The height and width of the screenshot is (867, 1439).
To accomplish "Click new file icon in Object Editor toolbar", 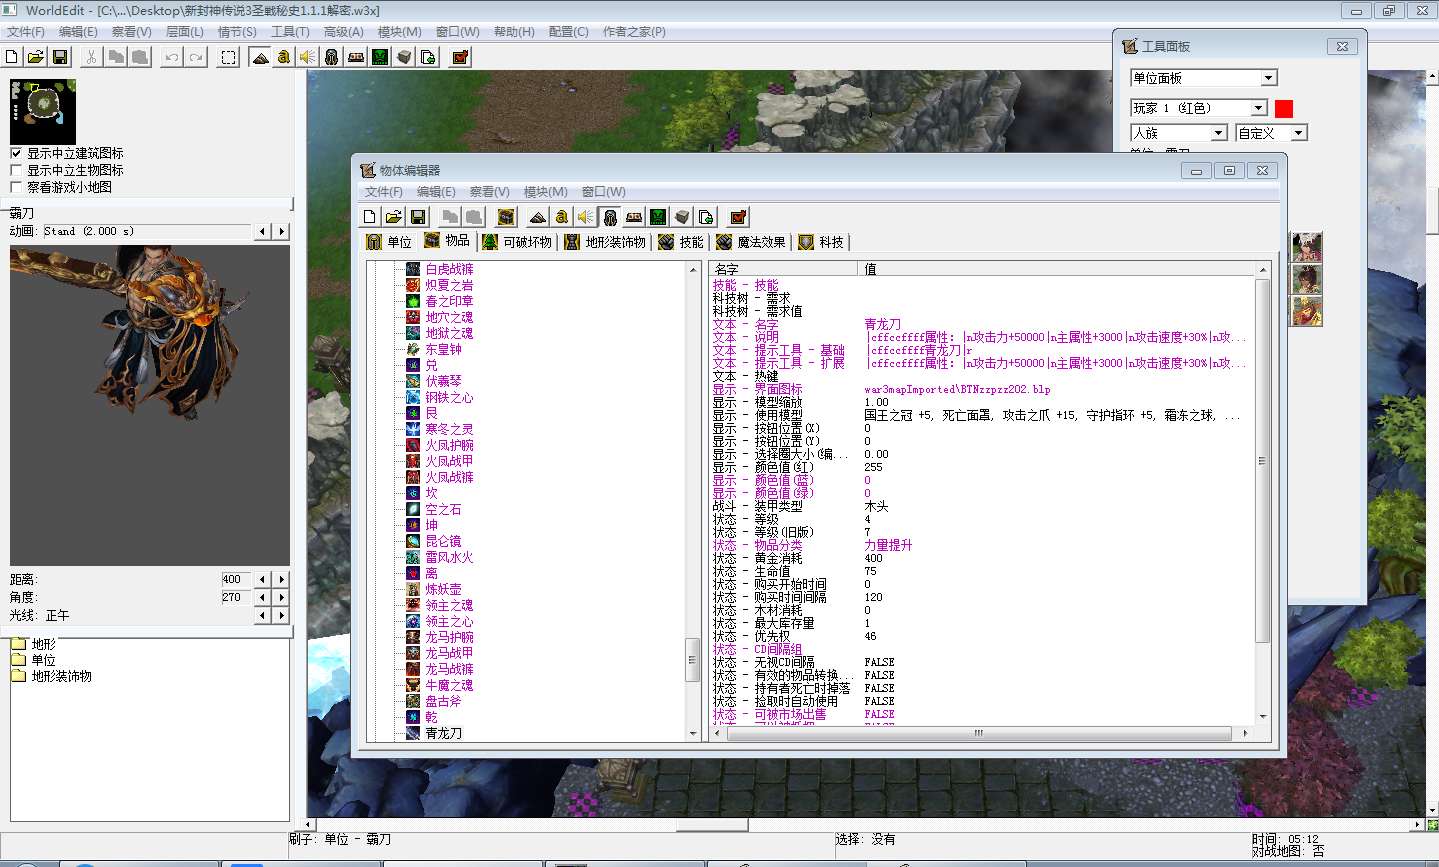I will click(x=370, y=217).
